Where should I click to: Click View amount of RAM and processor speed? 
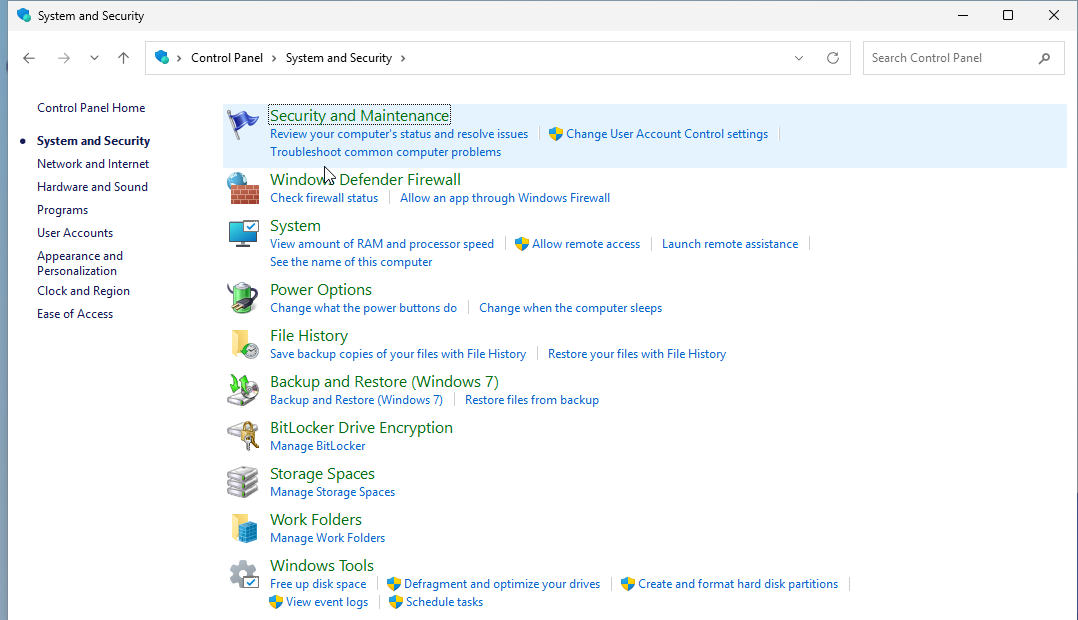[382, 244]
